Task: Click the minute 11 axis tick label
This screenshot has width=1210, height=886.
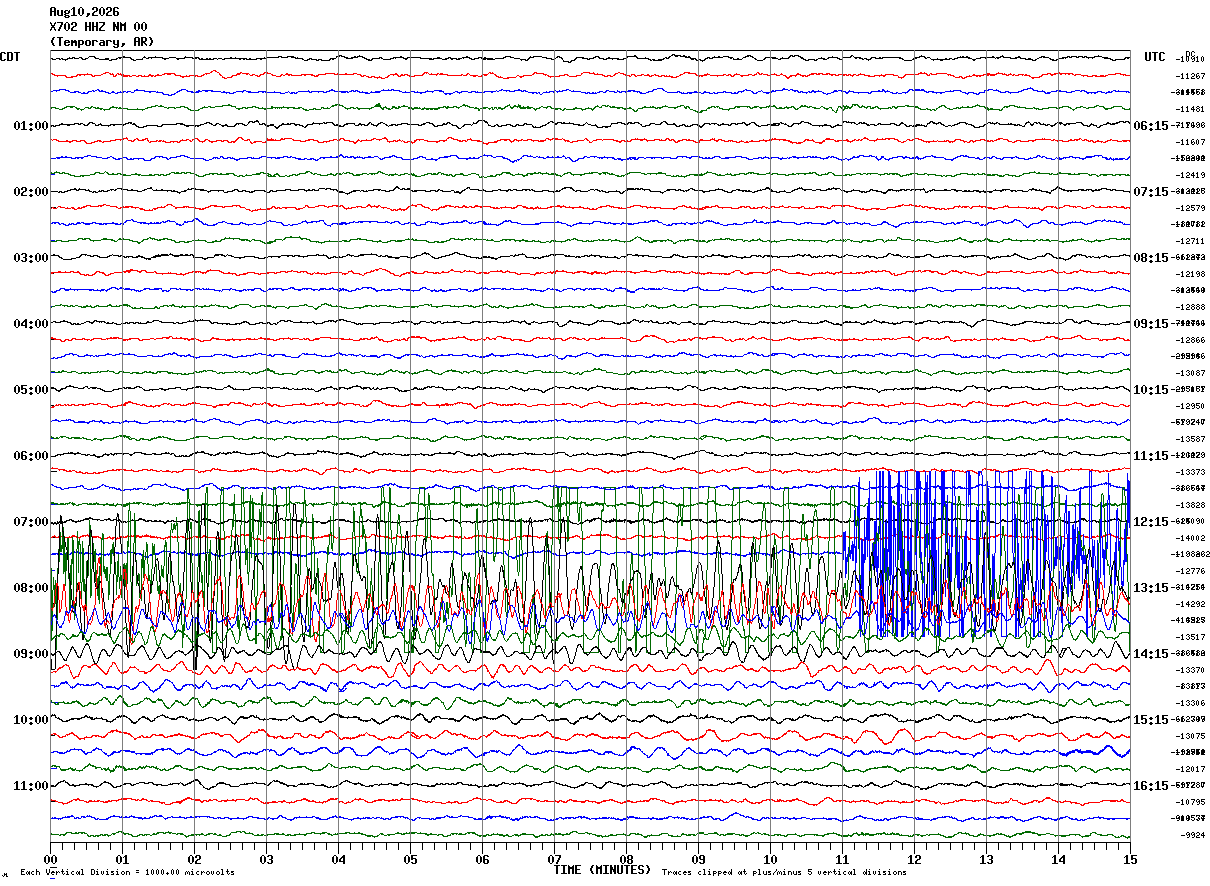Action: click(842, 859)
